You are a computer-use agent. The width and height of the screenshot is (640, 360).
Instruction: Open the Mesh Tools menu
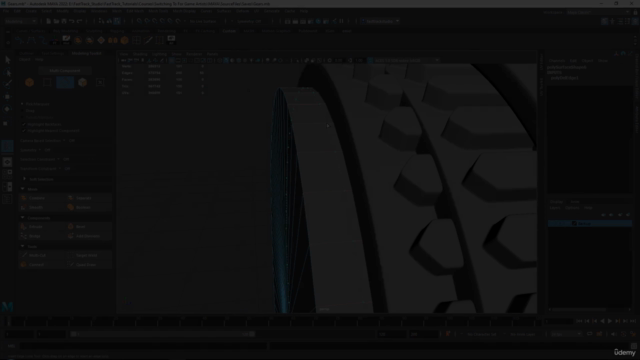158,11
